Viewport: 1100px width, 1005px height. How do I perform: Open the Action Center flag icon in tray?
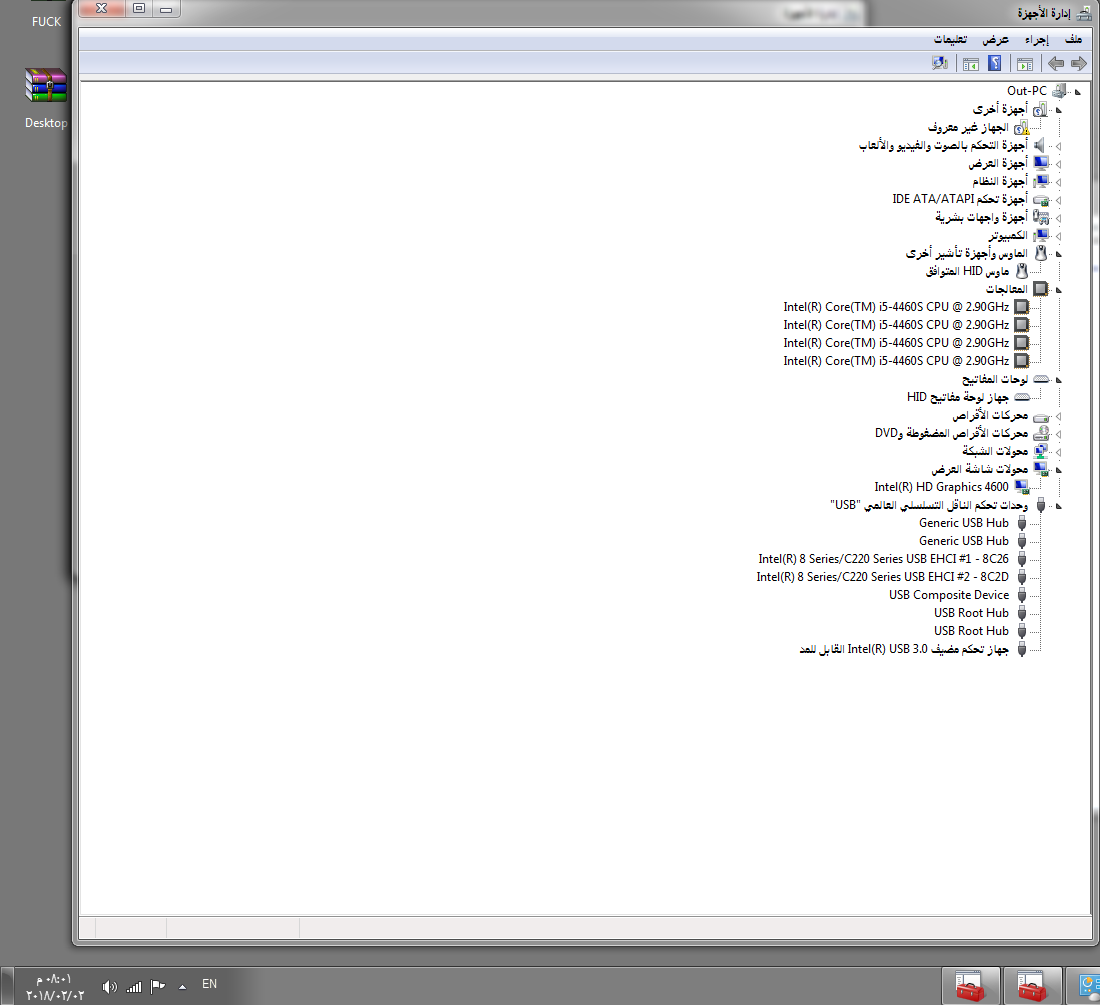(158, 986)
